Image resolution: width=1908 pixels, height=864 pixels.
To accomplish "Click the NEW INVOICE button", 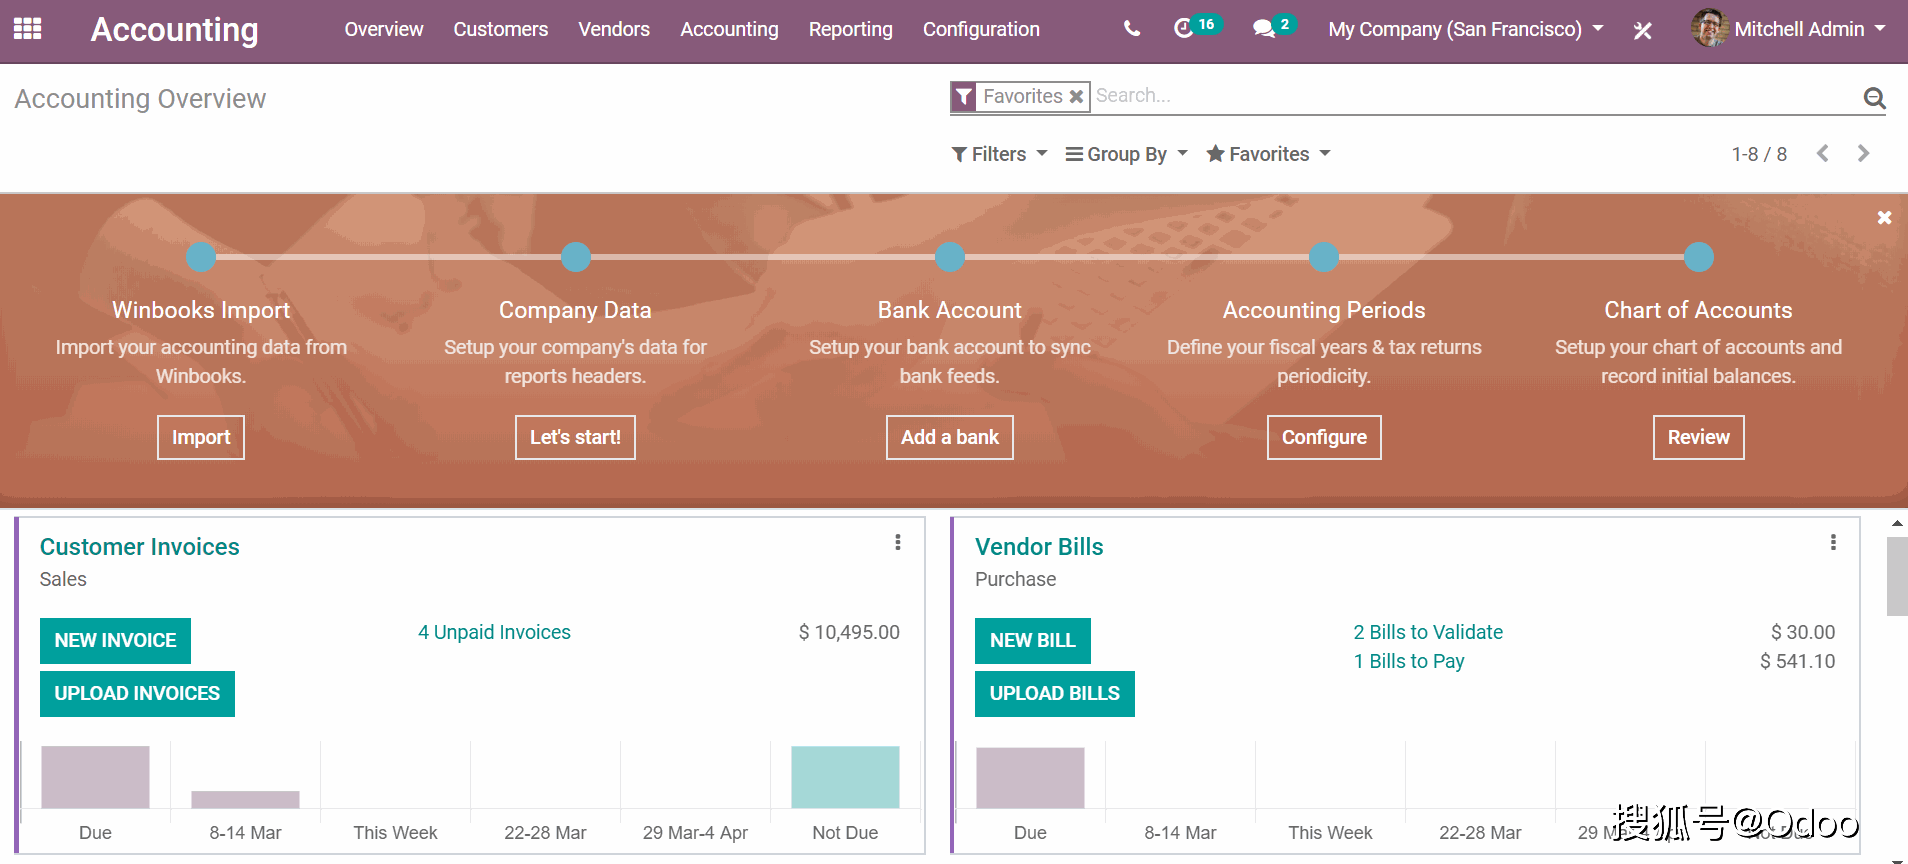I will click(115, 641).
